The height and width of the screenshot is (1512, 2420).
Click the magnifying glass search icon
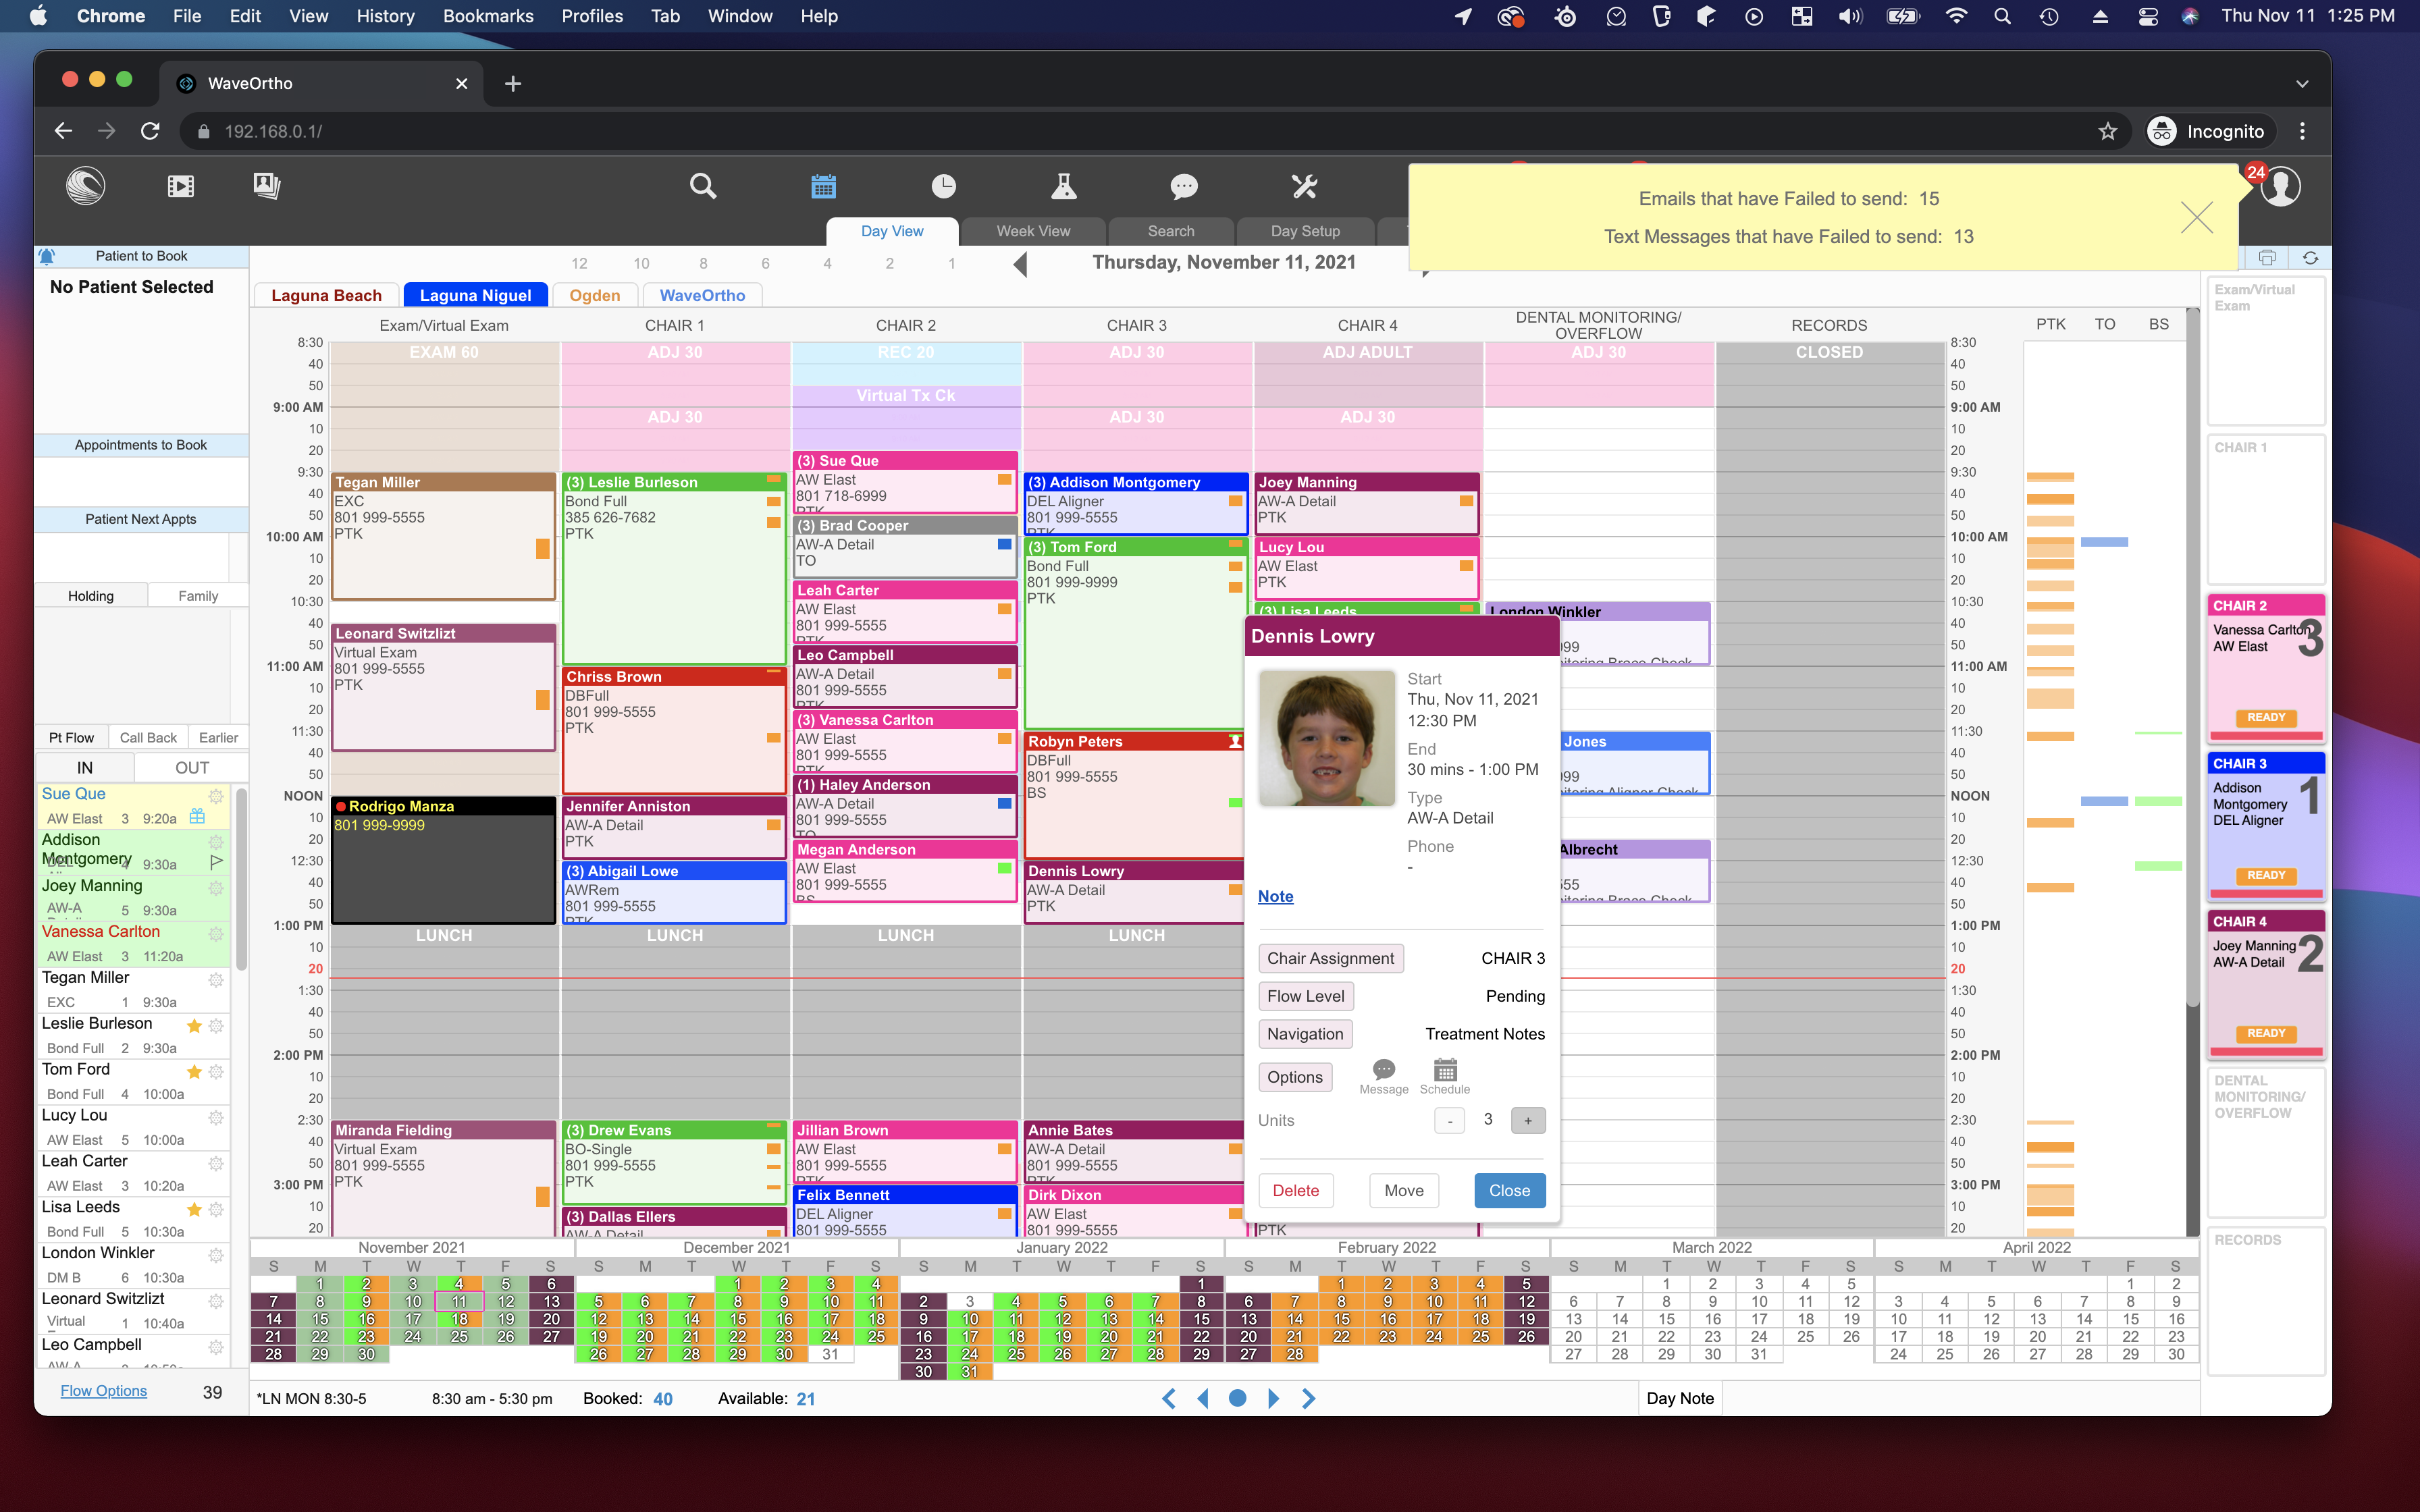pyautogui.click(x=703, y=186)
